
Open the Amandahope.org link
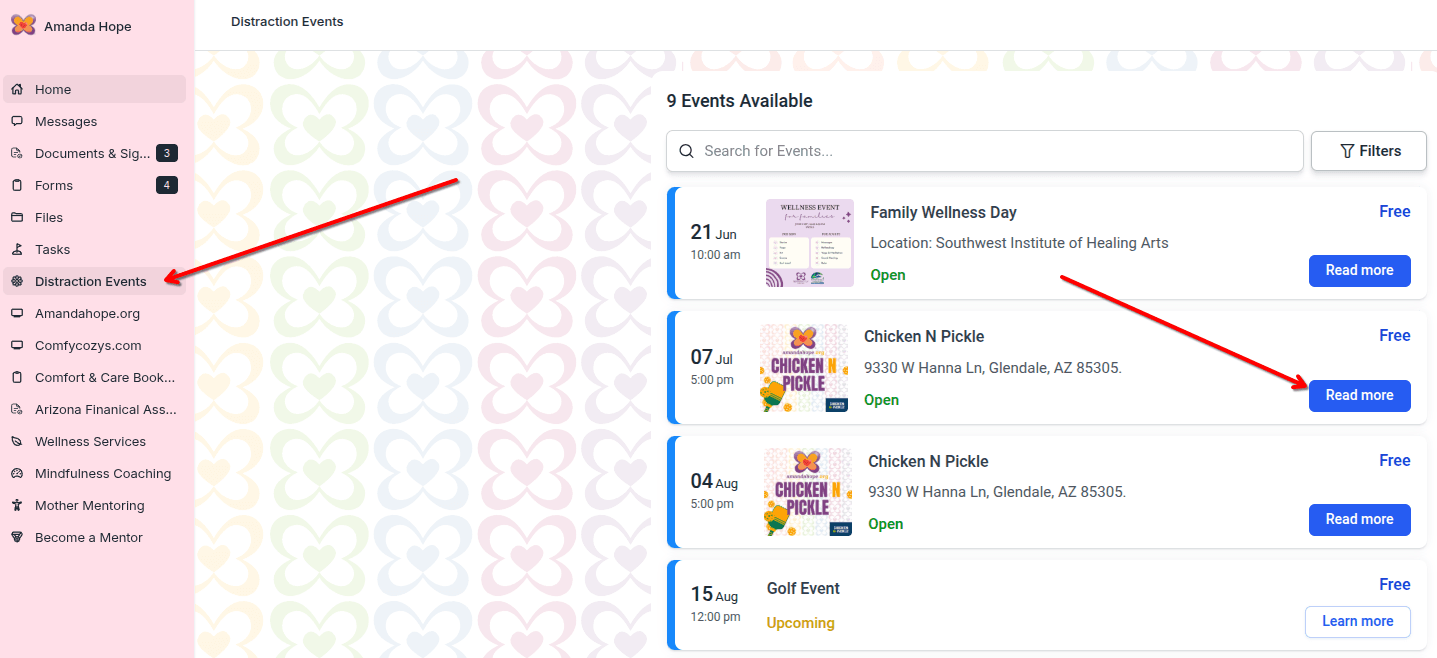click(87, 313)
